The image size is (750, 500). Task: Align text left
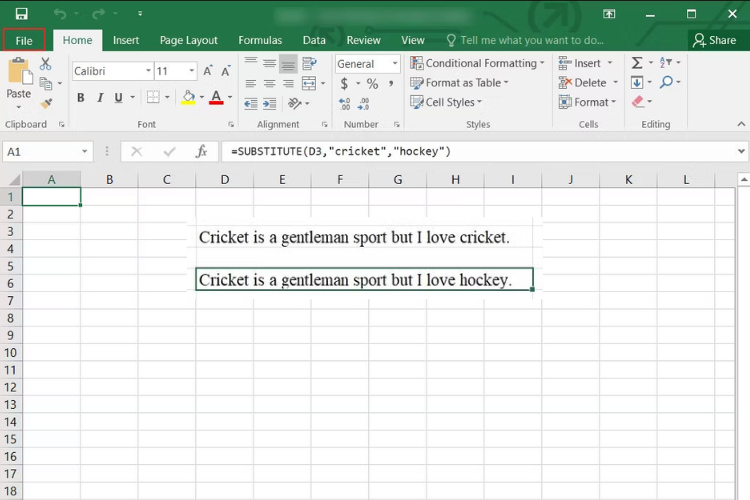click(x=251, y=84)
